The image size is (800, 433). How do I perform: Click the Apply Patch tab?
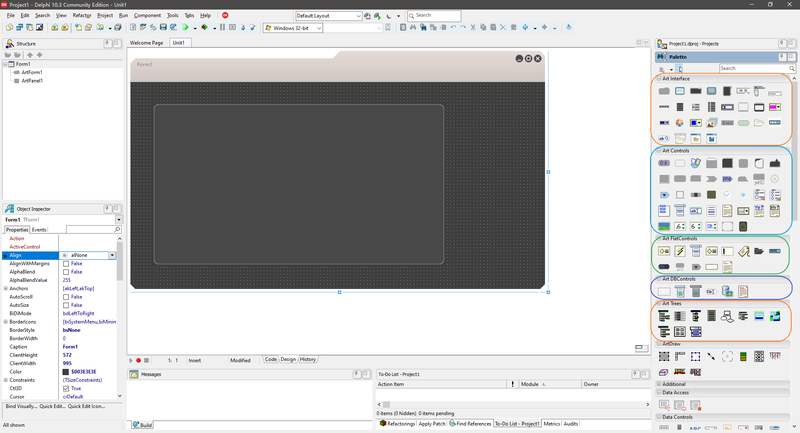point(432,424)
